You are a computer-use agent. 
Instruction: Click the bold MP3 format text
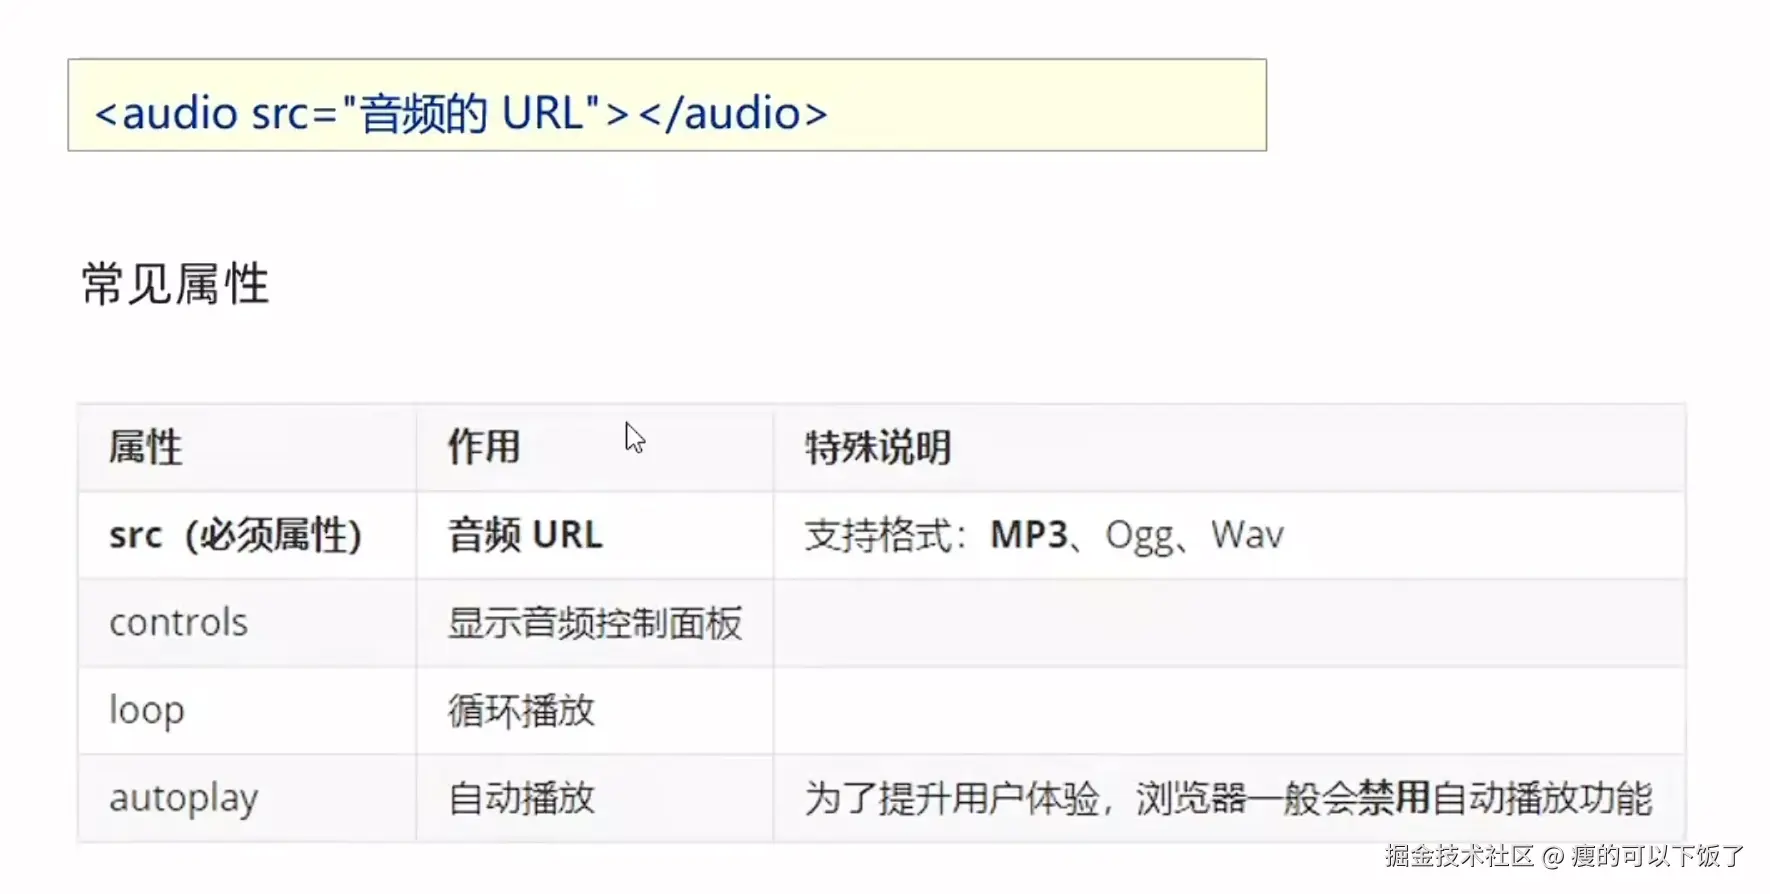pos(1029,535)
